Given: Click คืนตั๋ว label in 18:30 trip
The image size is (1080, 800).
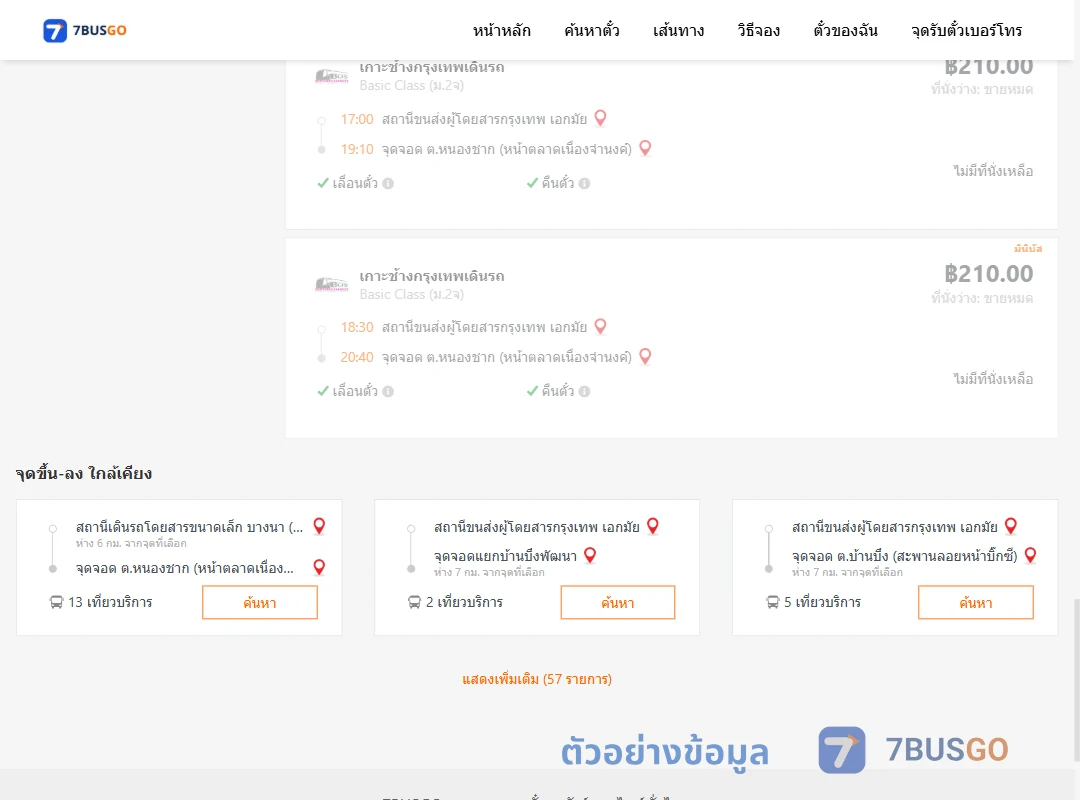Looking at the screenshot, I should coord(558,391).
